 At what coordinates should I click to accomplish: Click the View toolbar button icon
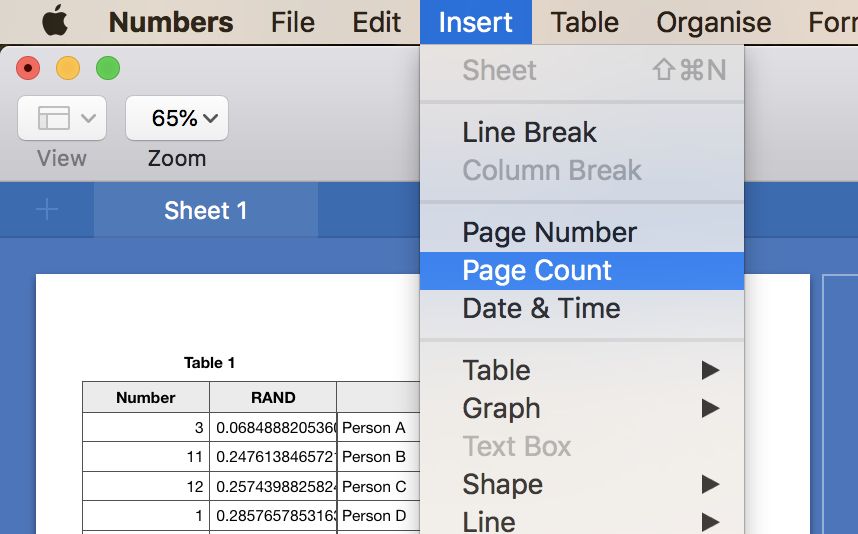point(62,118)
